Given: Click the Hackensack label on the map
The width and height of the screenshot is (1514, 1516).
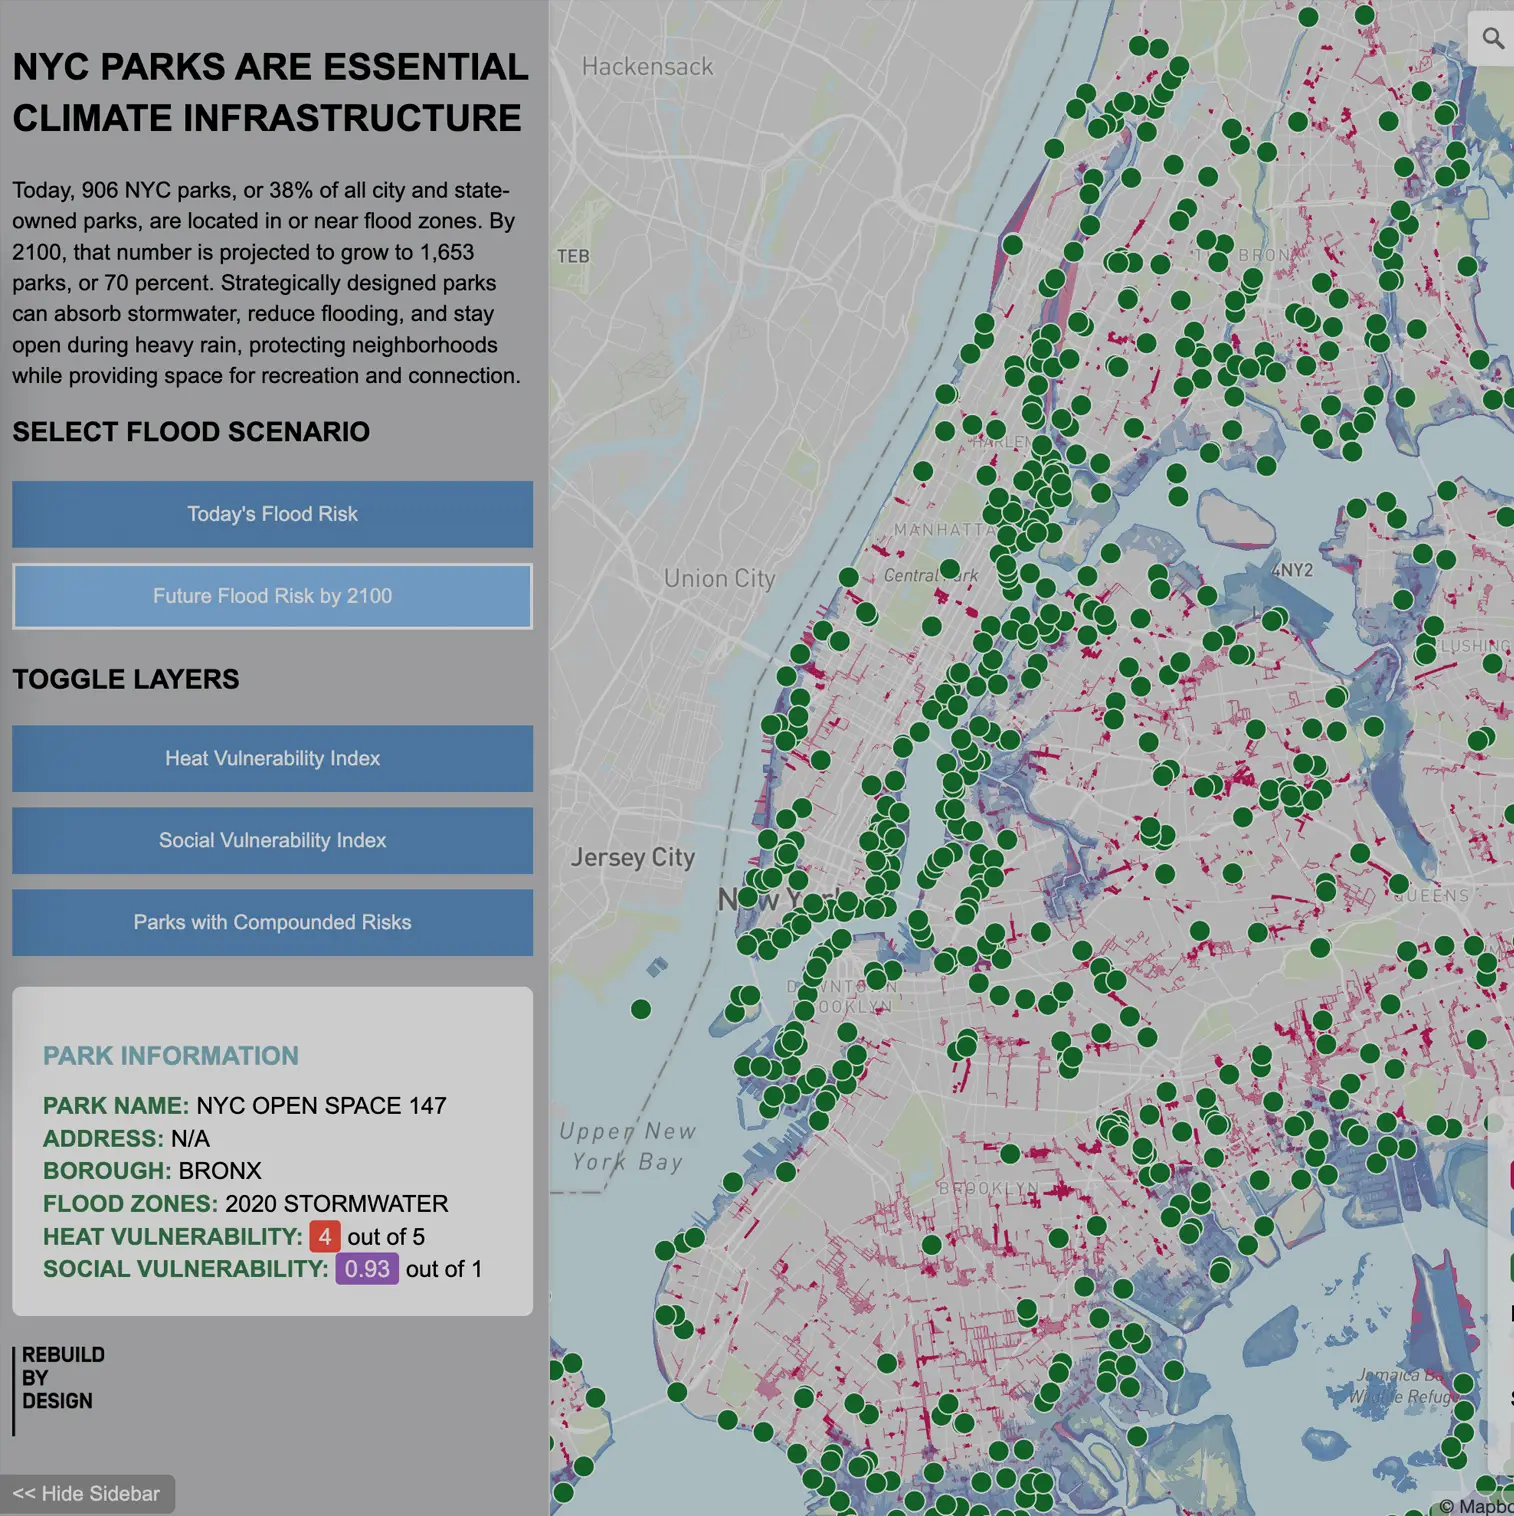Looking at the screenshot, I should (647, 67).
